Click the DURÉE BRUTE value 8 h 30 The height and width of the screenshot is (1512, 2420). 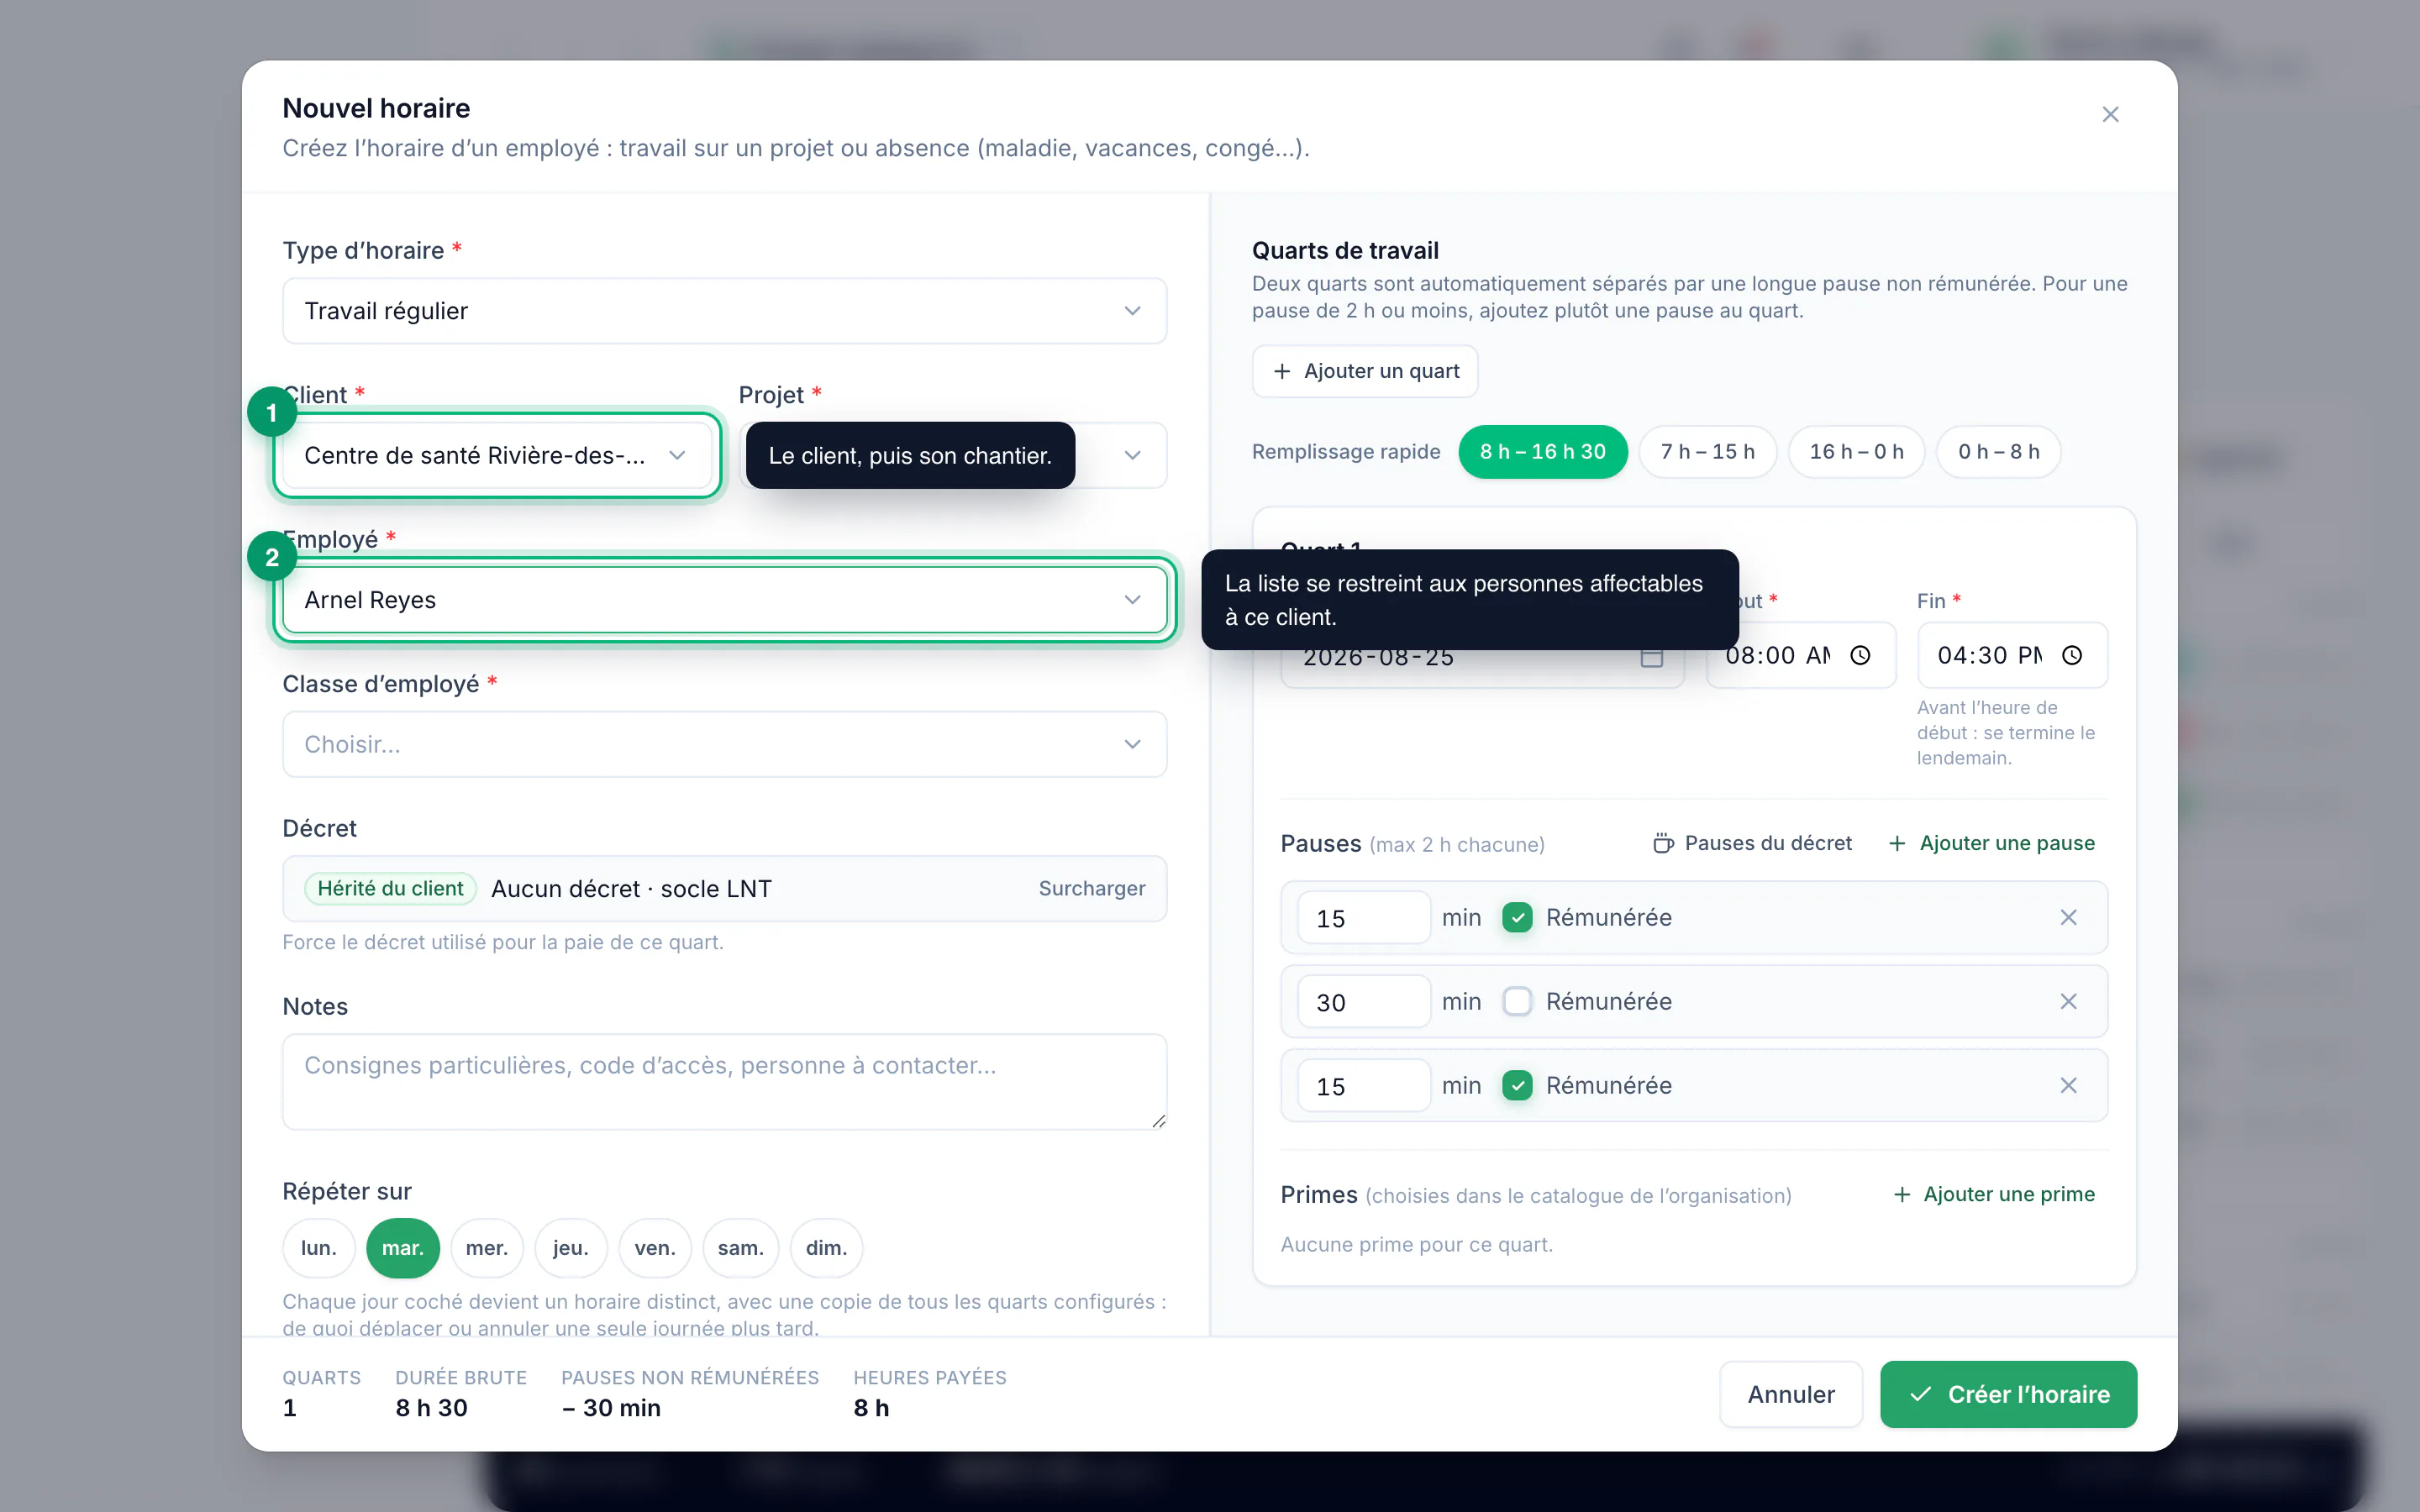(x=431, y=1407)
